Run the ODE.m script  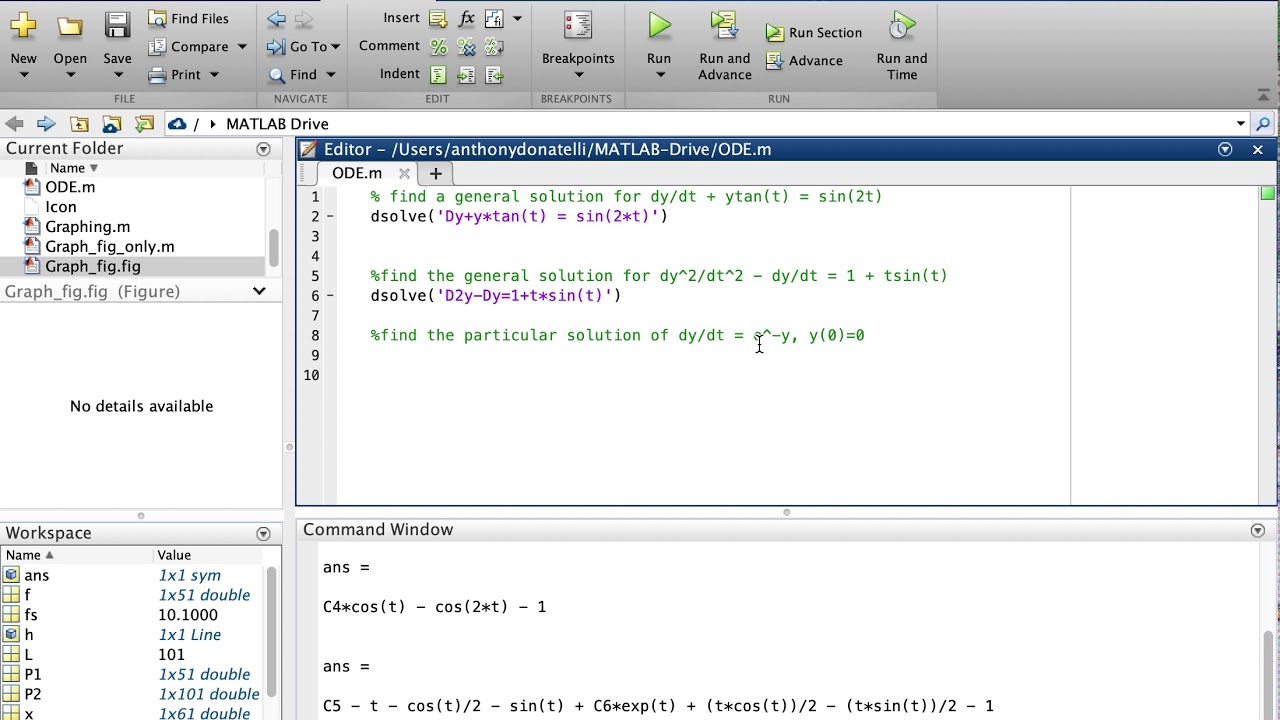pyautogui.click(x=659, y=26)
